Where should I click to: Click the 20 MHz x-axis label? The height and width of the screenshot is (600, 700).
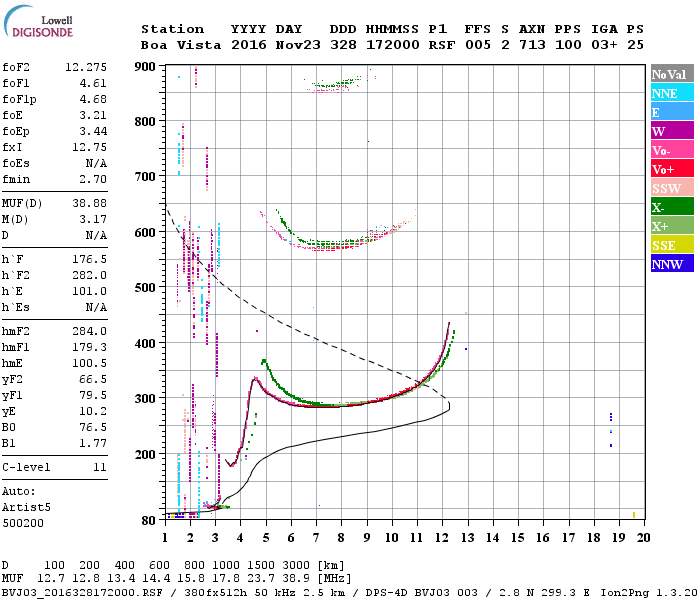click(643, 538)
